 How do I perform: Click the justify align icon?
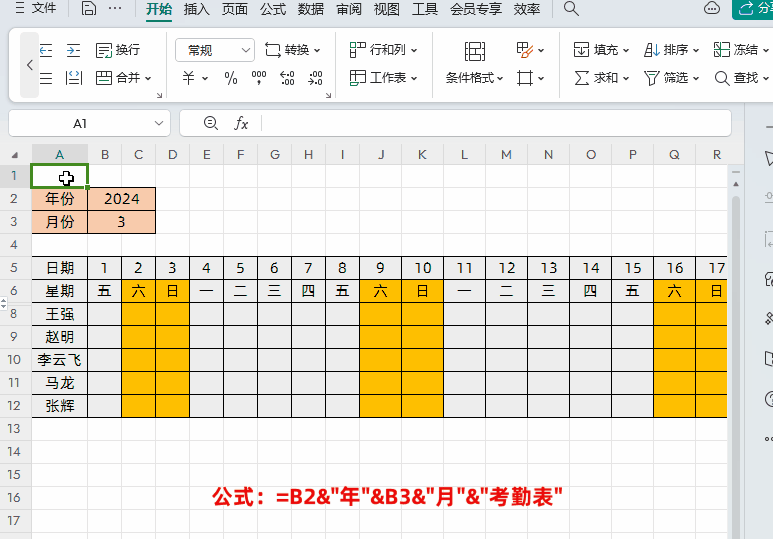tap(46, 78)
